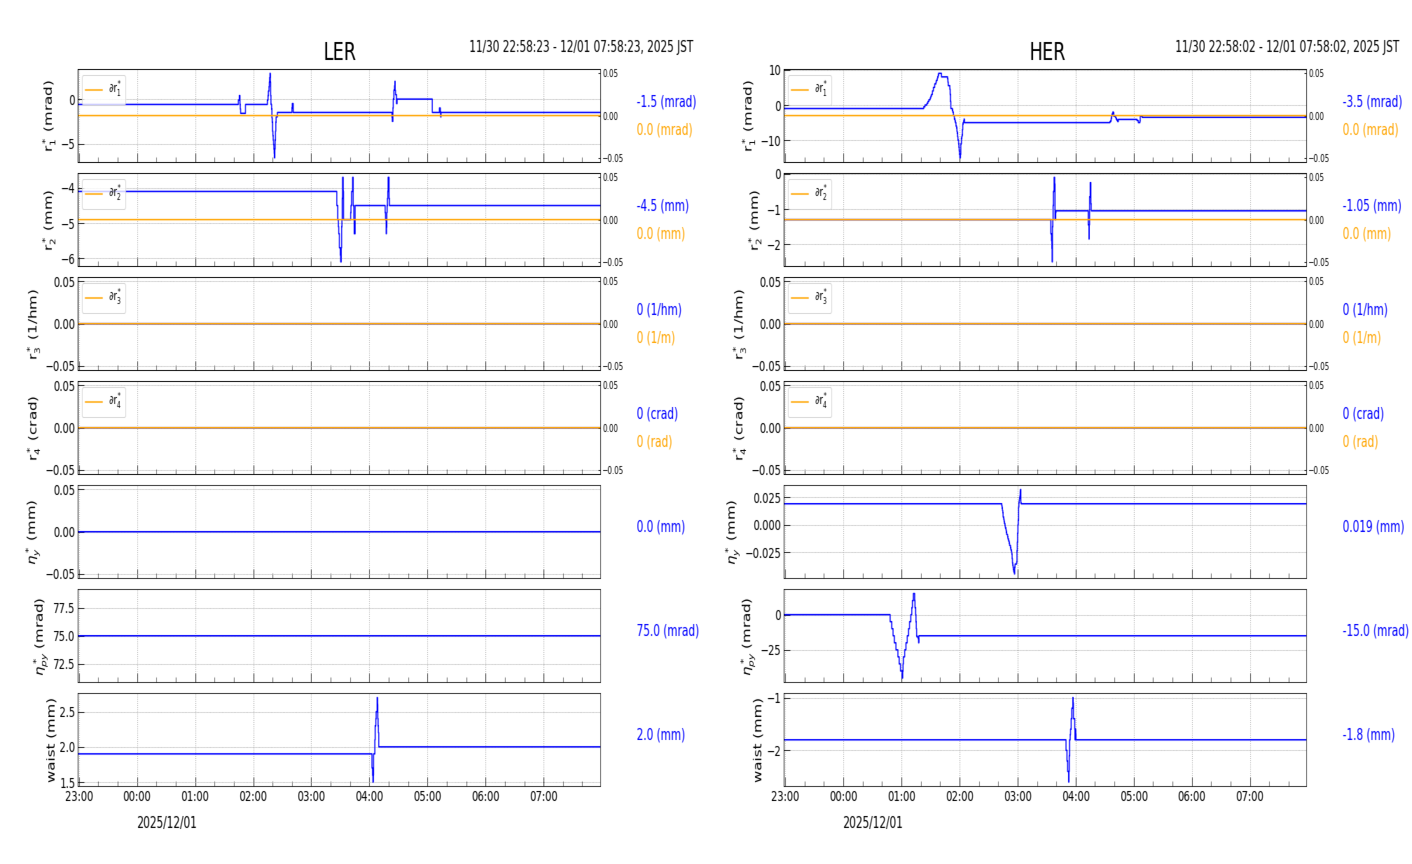Click the -15.0 (mrad) readout
This screenshot has height=864, width=1412.
pos(1375,631)
